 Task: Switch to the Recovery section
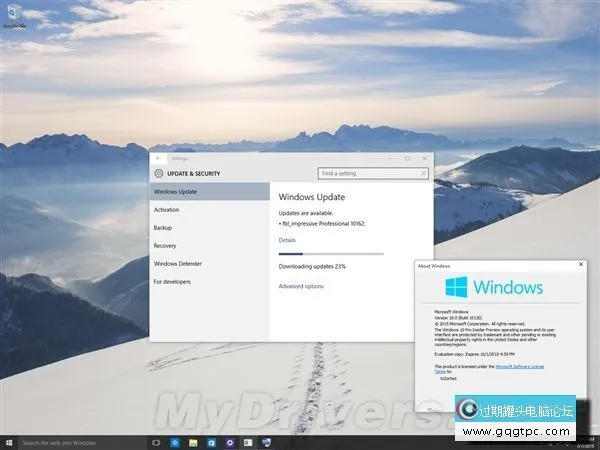[165, 245]
